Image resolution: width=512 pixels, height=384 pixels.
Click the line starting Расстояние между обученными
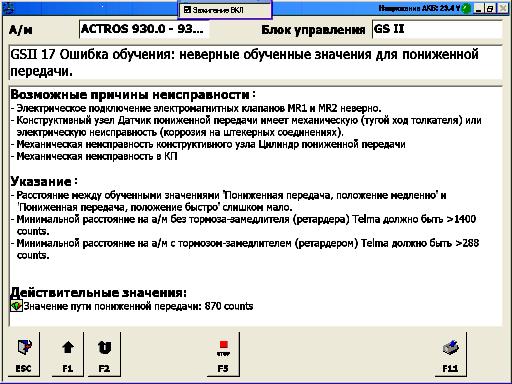click(229, 201)
